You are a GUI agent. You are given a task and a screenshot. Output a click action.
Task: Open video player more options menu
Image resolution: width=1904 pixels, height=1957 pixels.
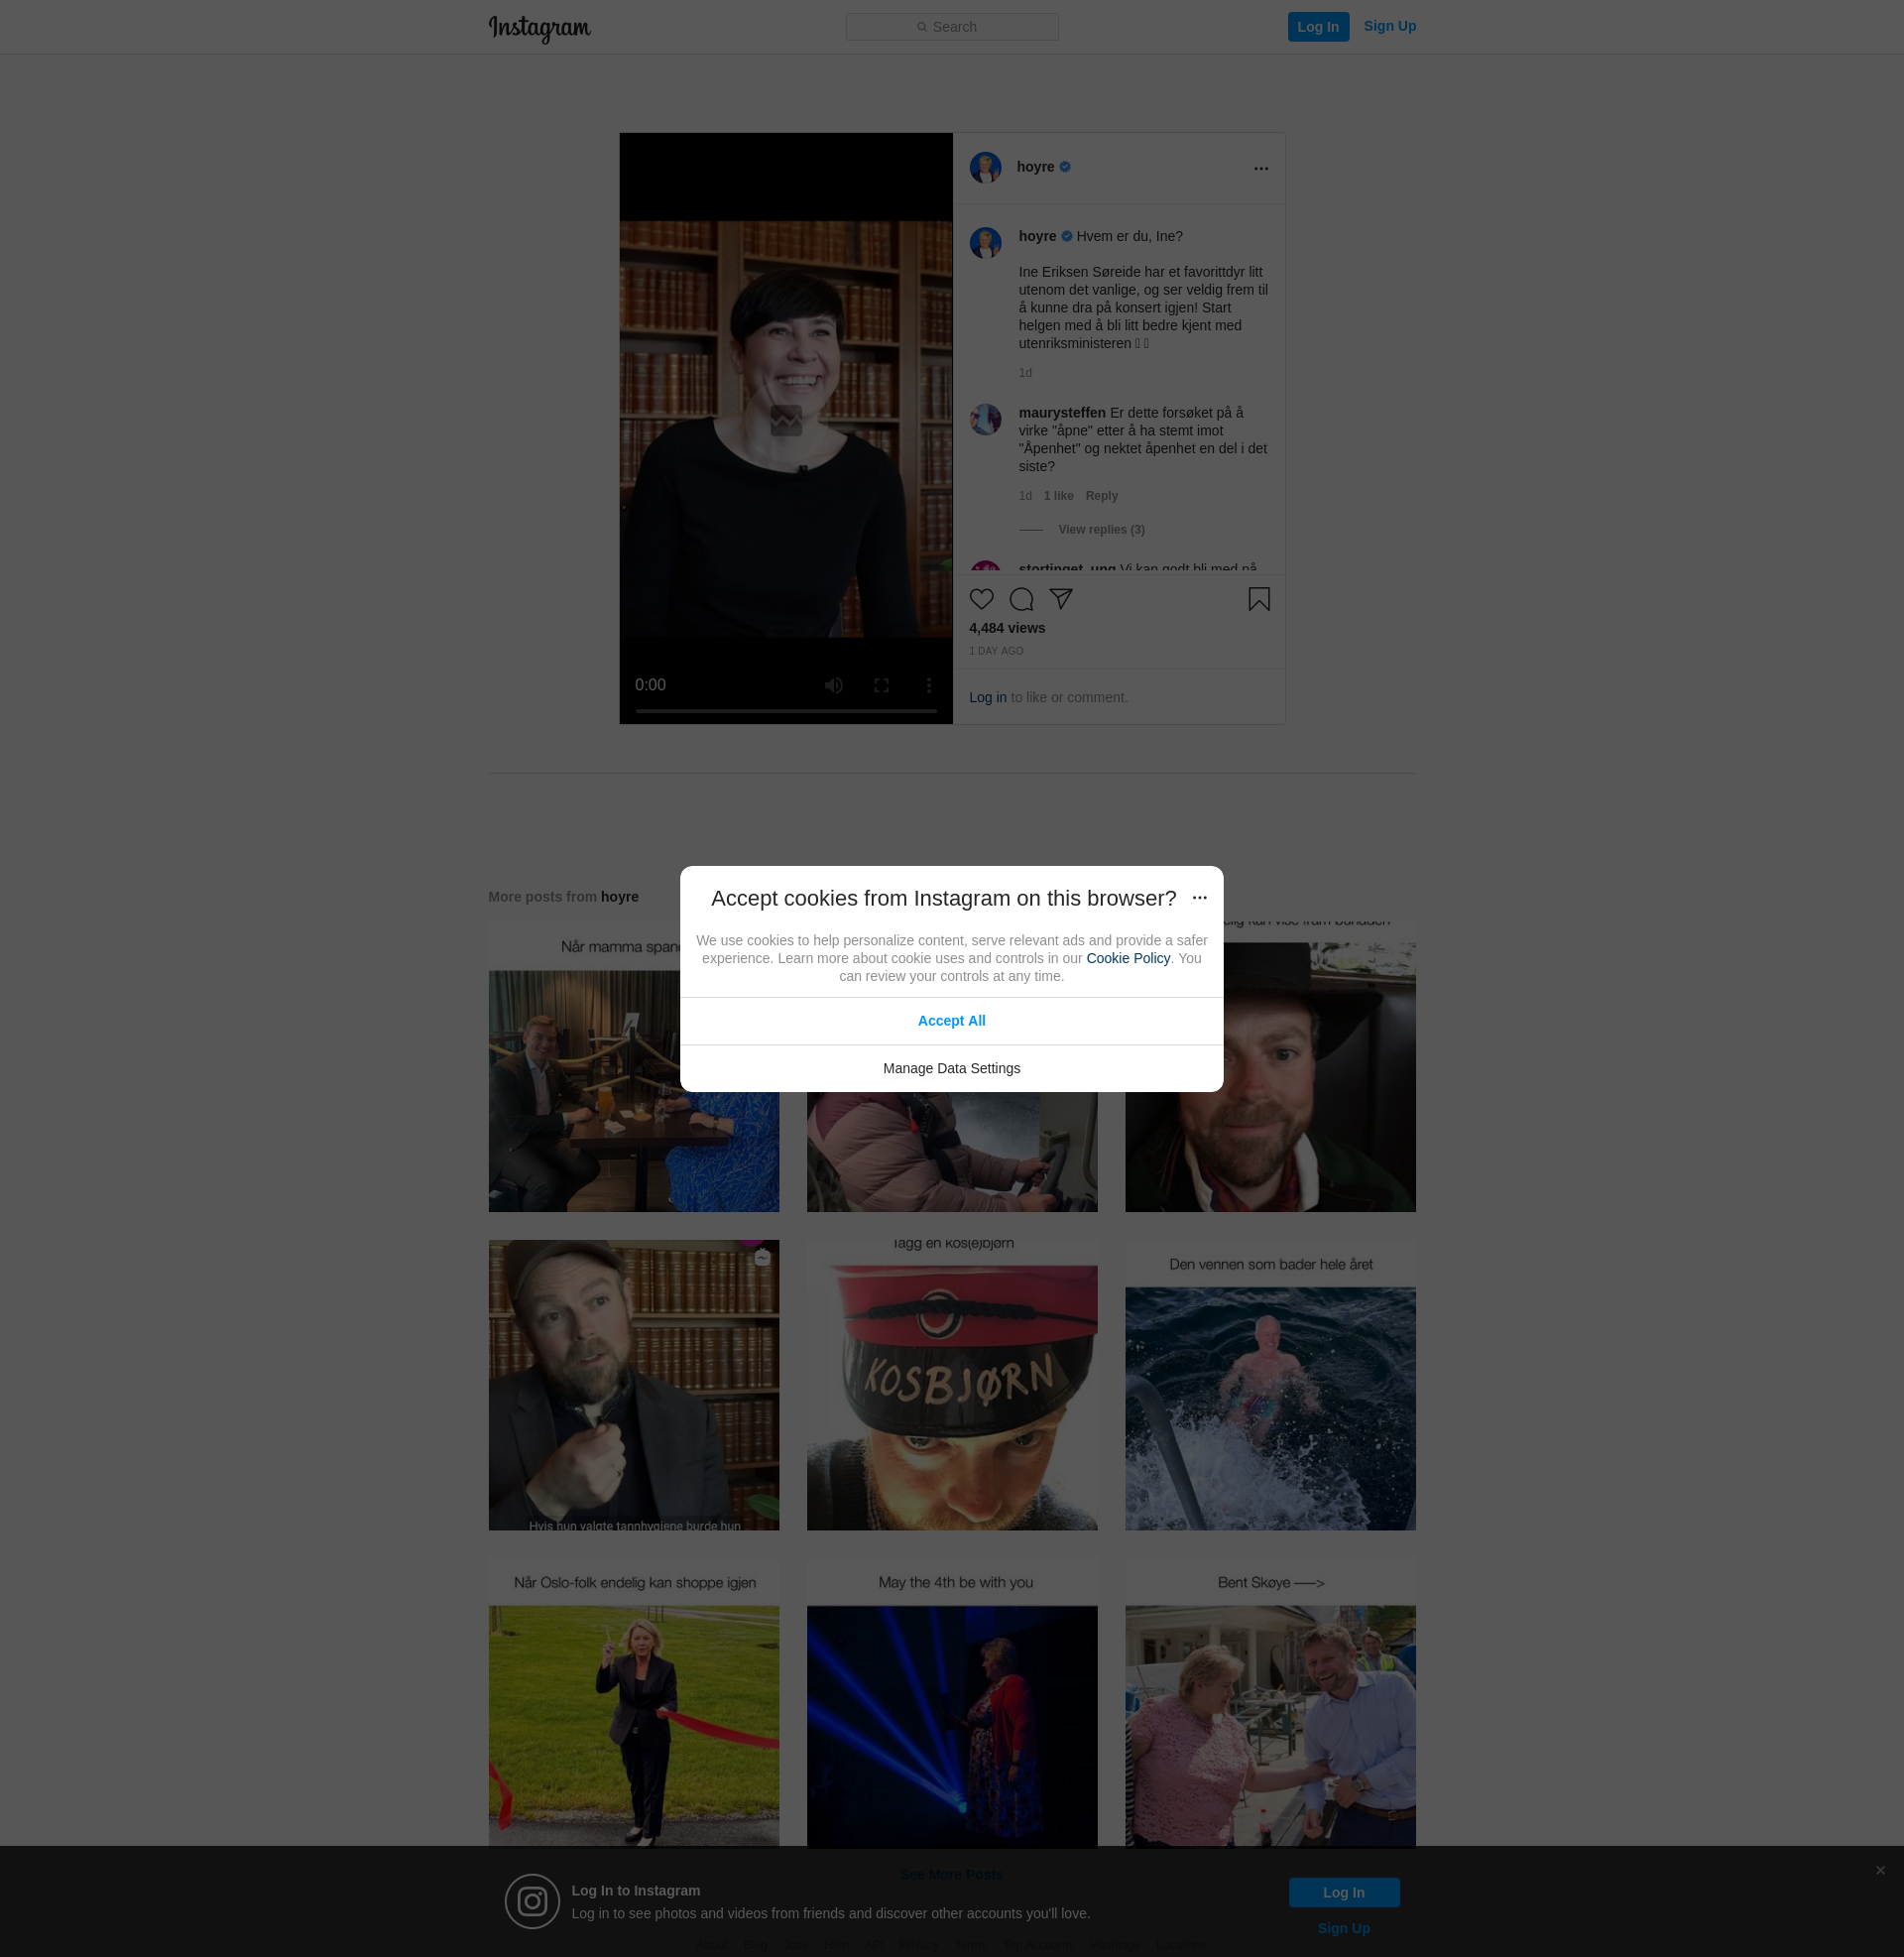(x=928, y=685)
